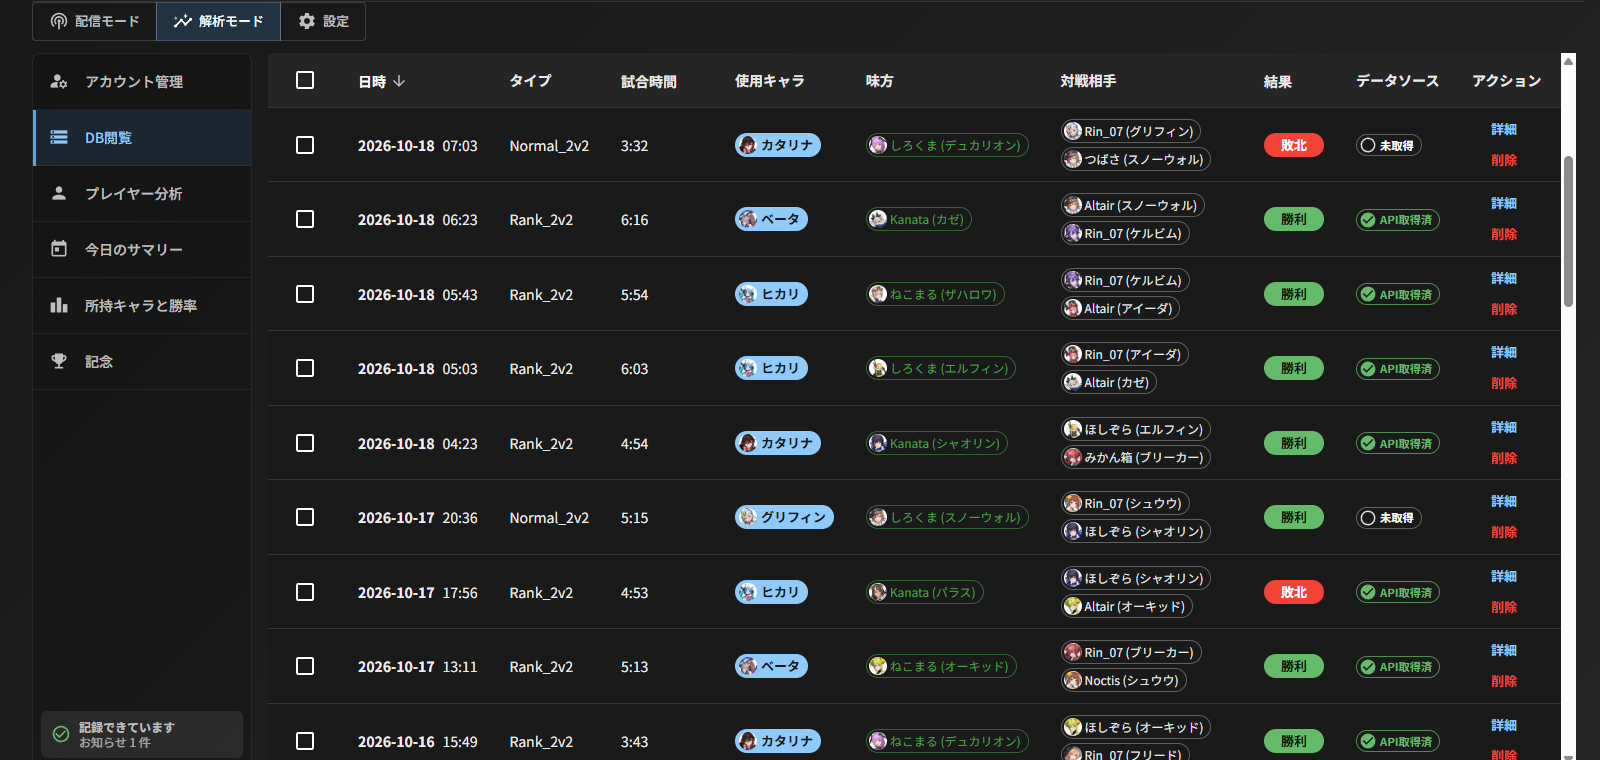Image resolution: width=1600 pixels, height=760 pixels.
Task: Open プレイヤー分析 in the sidebar
Action: point(142,193)
